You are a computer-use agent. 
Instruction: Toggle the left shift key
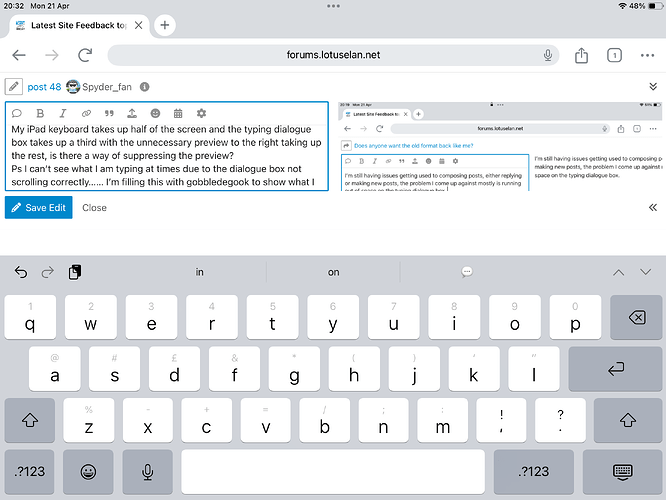30,421
